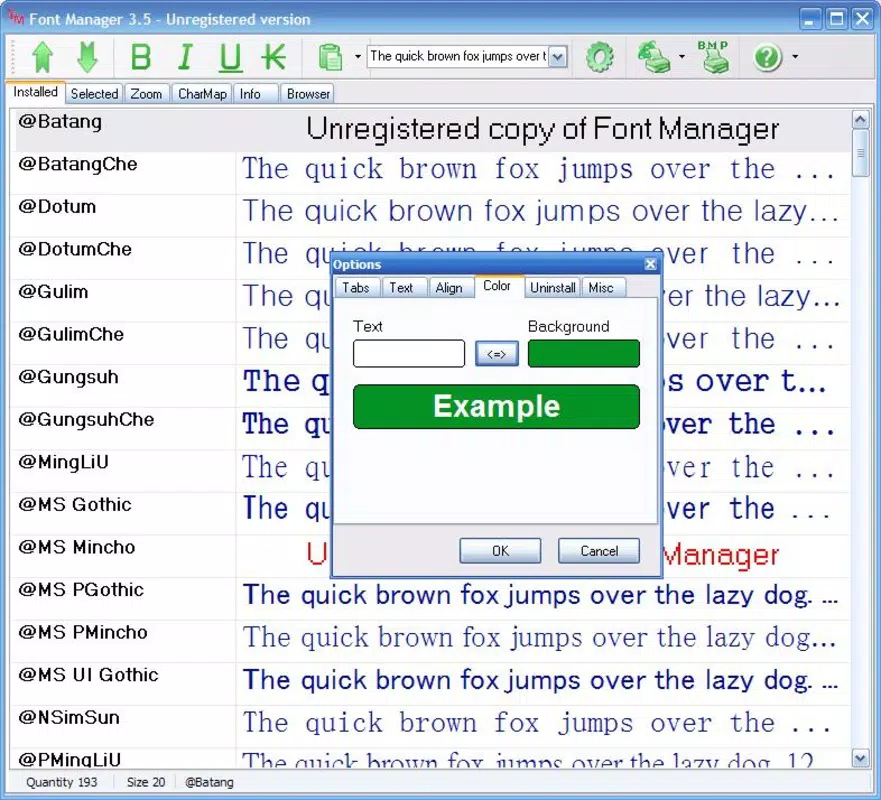The height and width of the screenshot is (800, 881).
Task: Click the vertical scrollbar thumb
Action: coord(860,153)
